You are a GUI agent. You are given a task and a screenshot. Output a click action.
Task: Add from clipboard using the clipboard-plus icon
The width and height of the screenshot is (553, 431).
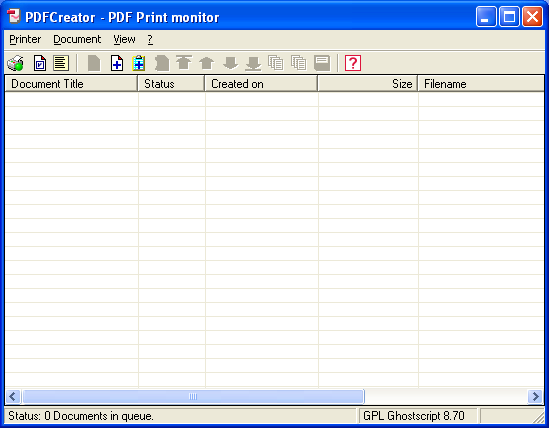click(x=139, y=63)
